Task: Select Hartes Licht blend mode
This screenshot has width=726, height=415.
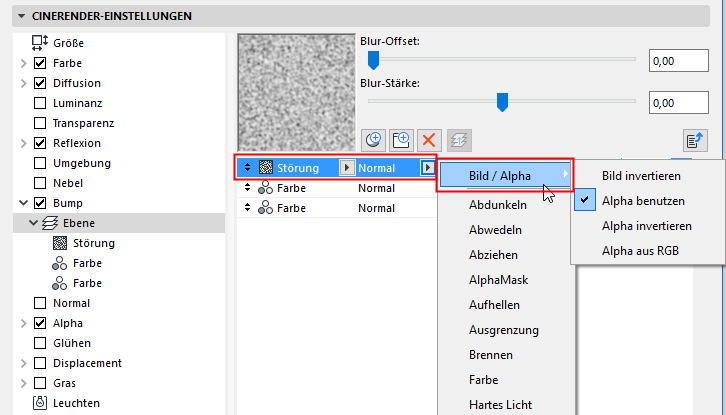Action: (501, 405)
